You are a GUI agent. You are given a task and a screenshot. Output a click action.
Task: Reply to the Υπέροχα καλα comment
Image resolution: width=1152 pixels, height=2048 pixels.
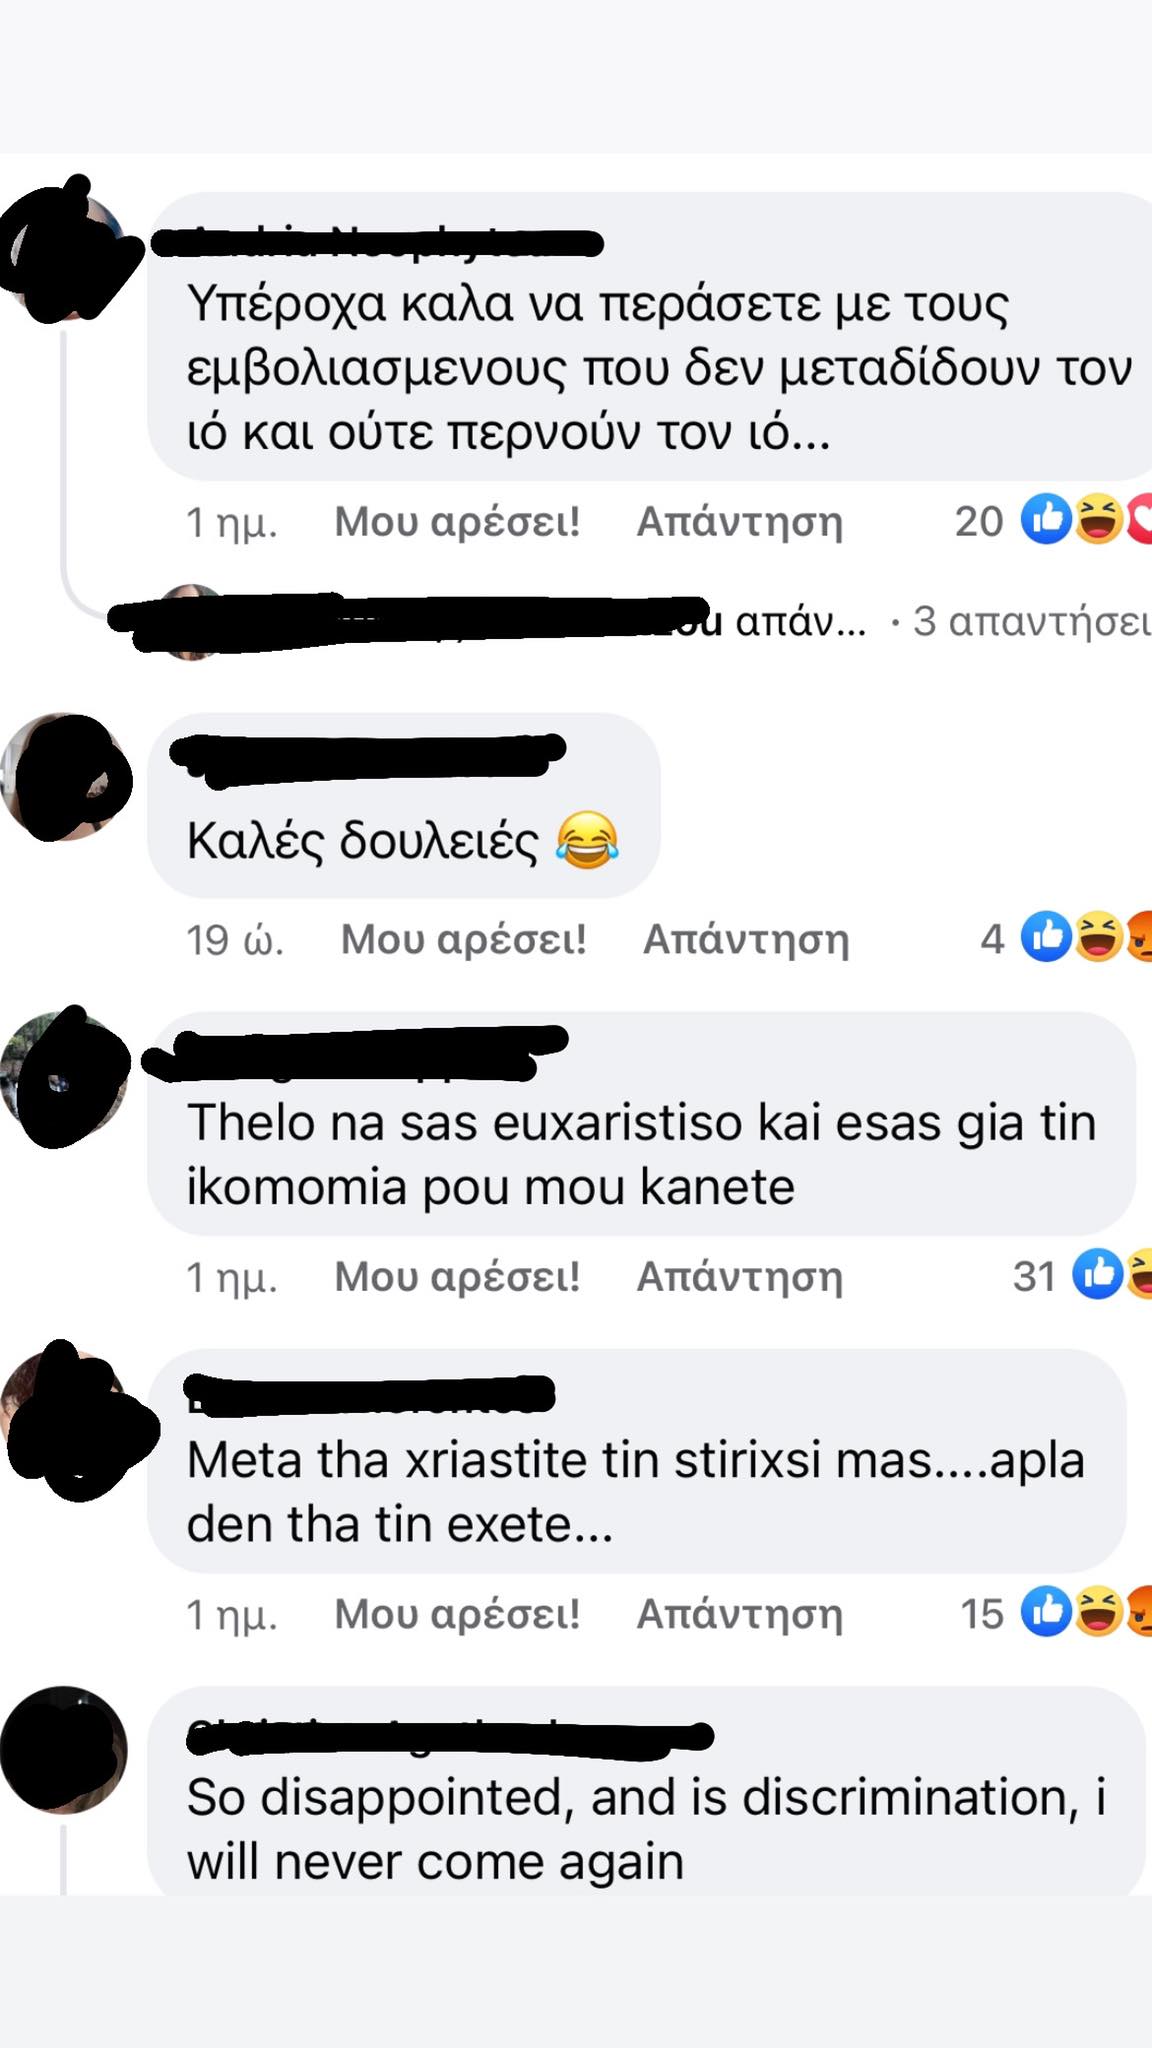(740, 521)
